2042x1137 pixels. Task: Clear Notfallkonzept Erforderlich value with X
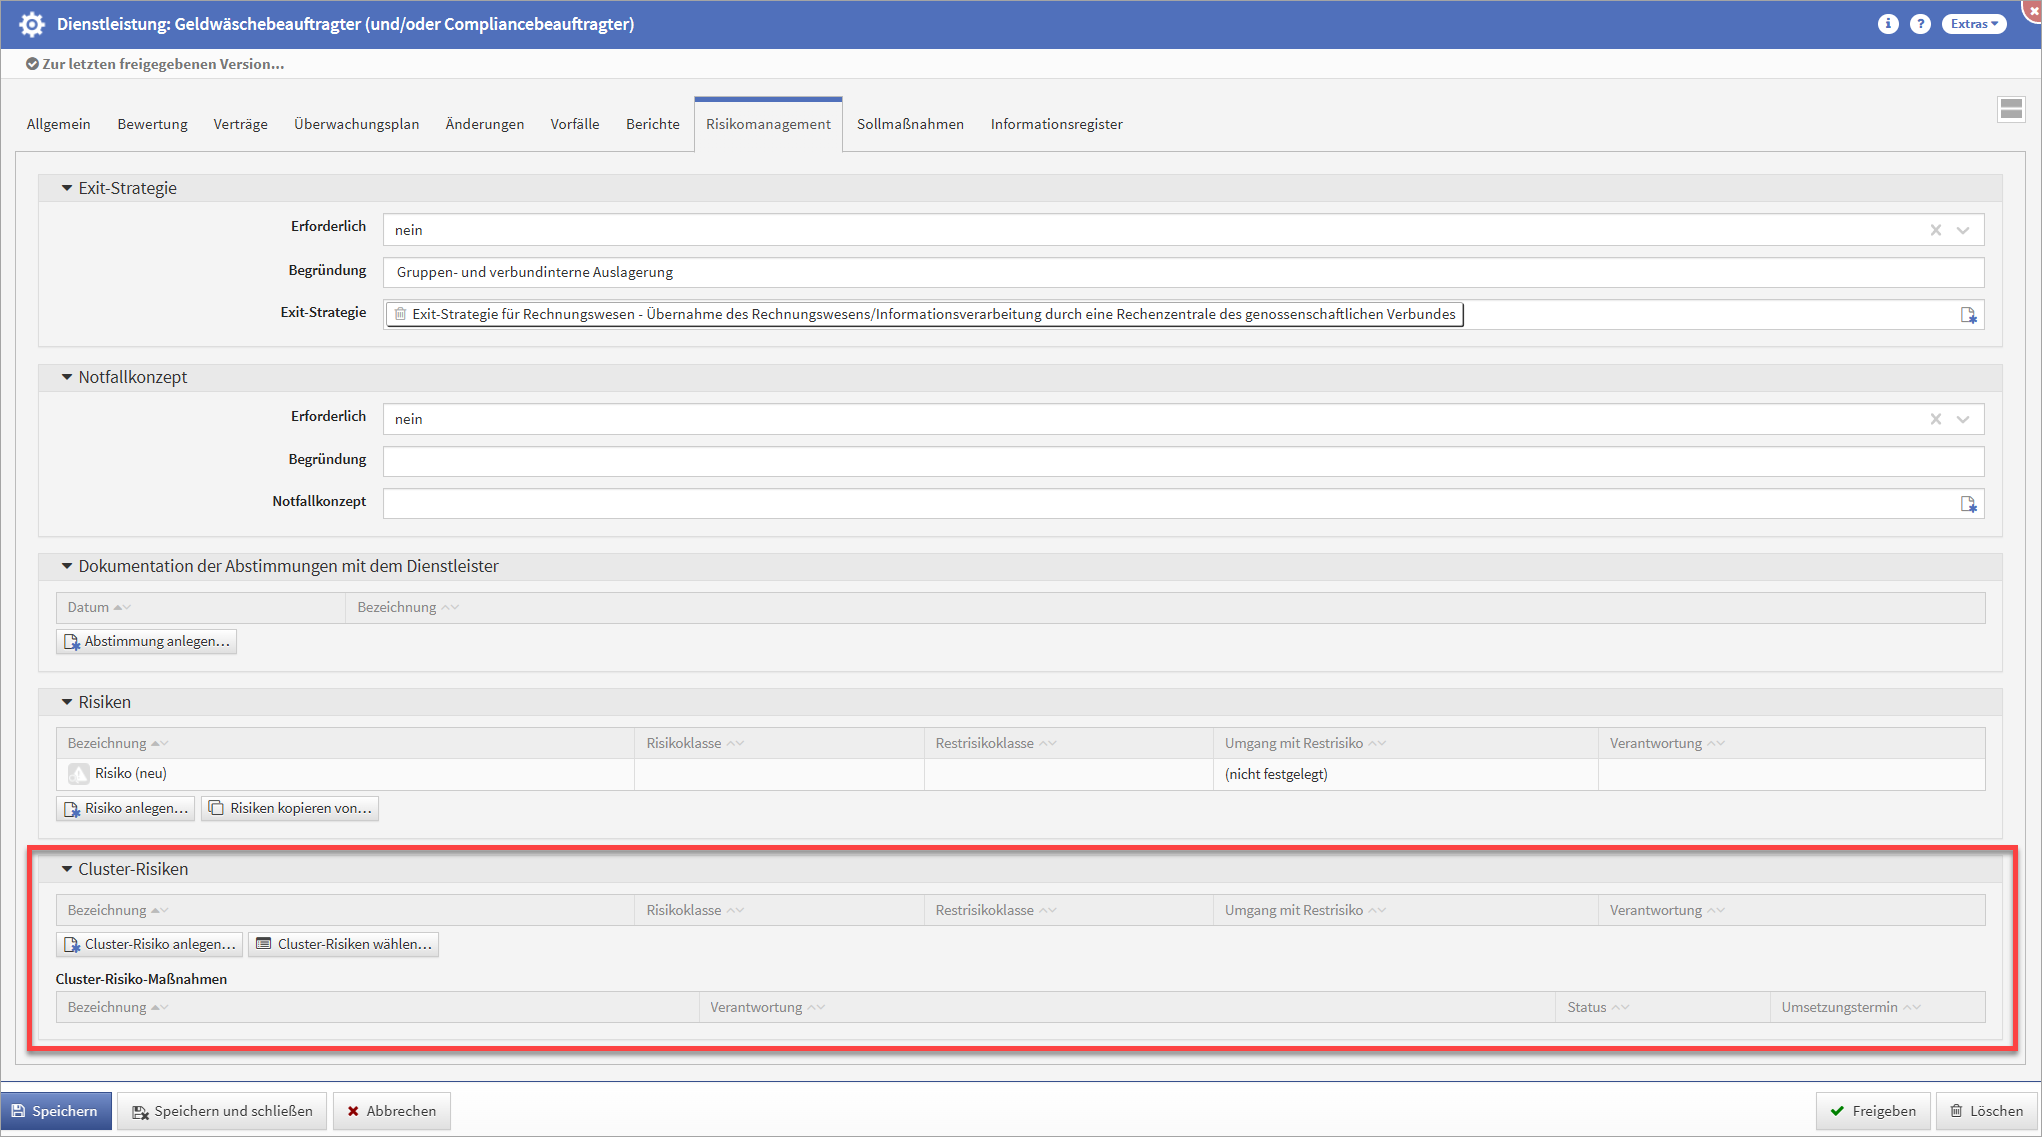1936,419
